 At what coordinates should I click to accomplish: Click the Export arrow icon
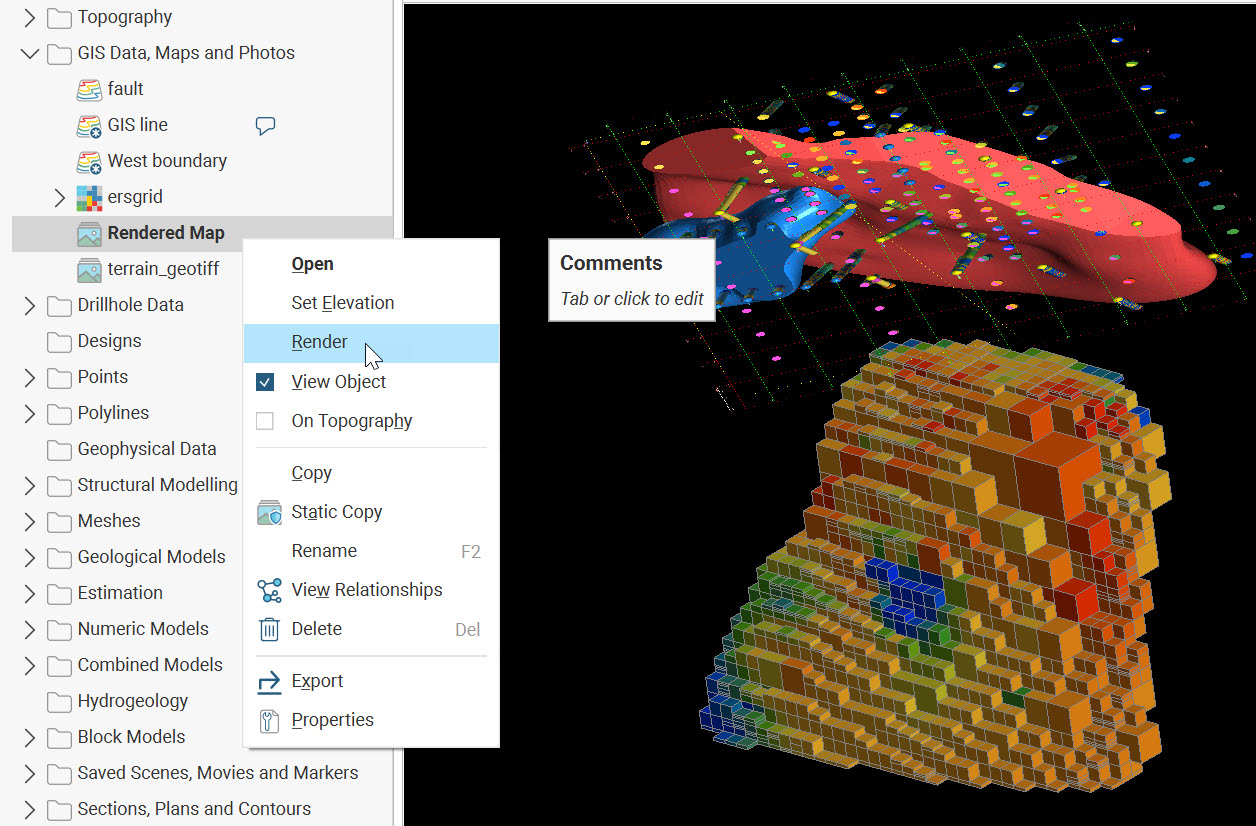tap(269, 681)
